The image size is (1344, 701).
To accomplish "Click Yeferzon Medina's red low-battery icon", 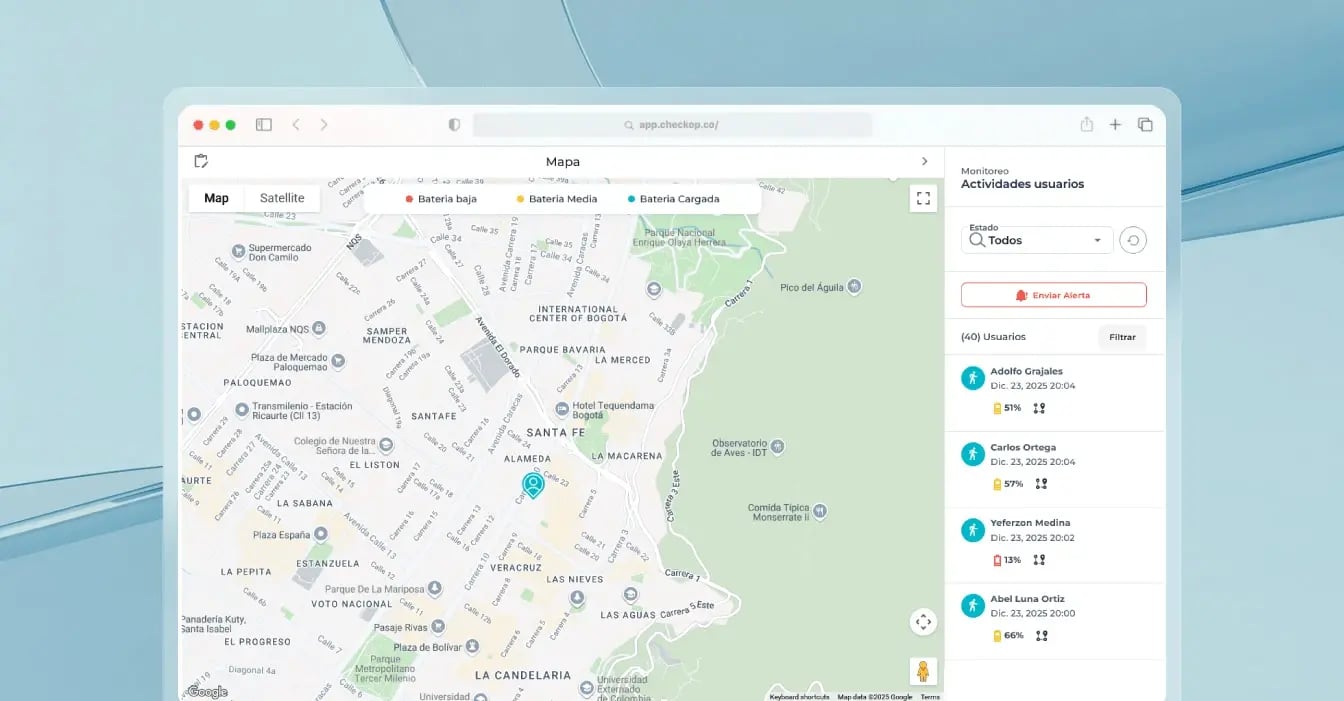I will (x=995, y=559).
